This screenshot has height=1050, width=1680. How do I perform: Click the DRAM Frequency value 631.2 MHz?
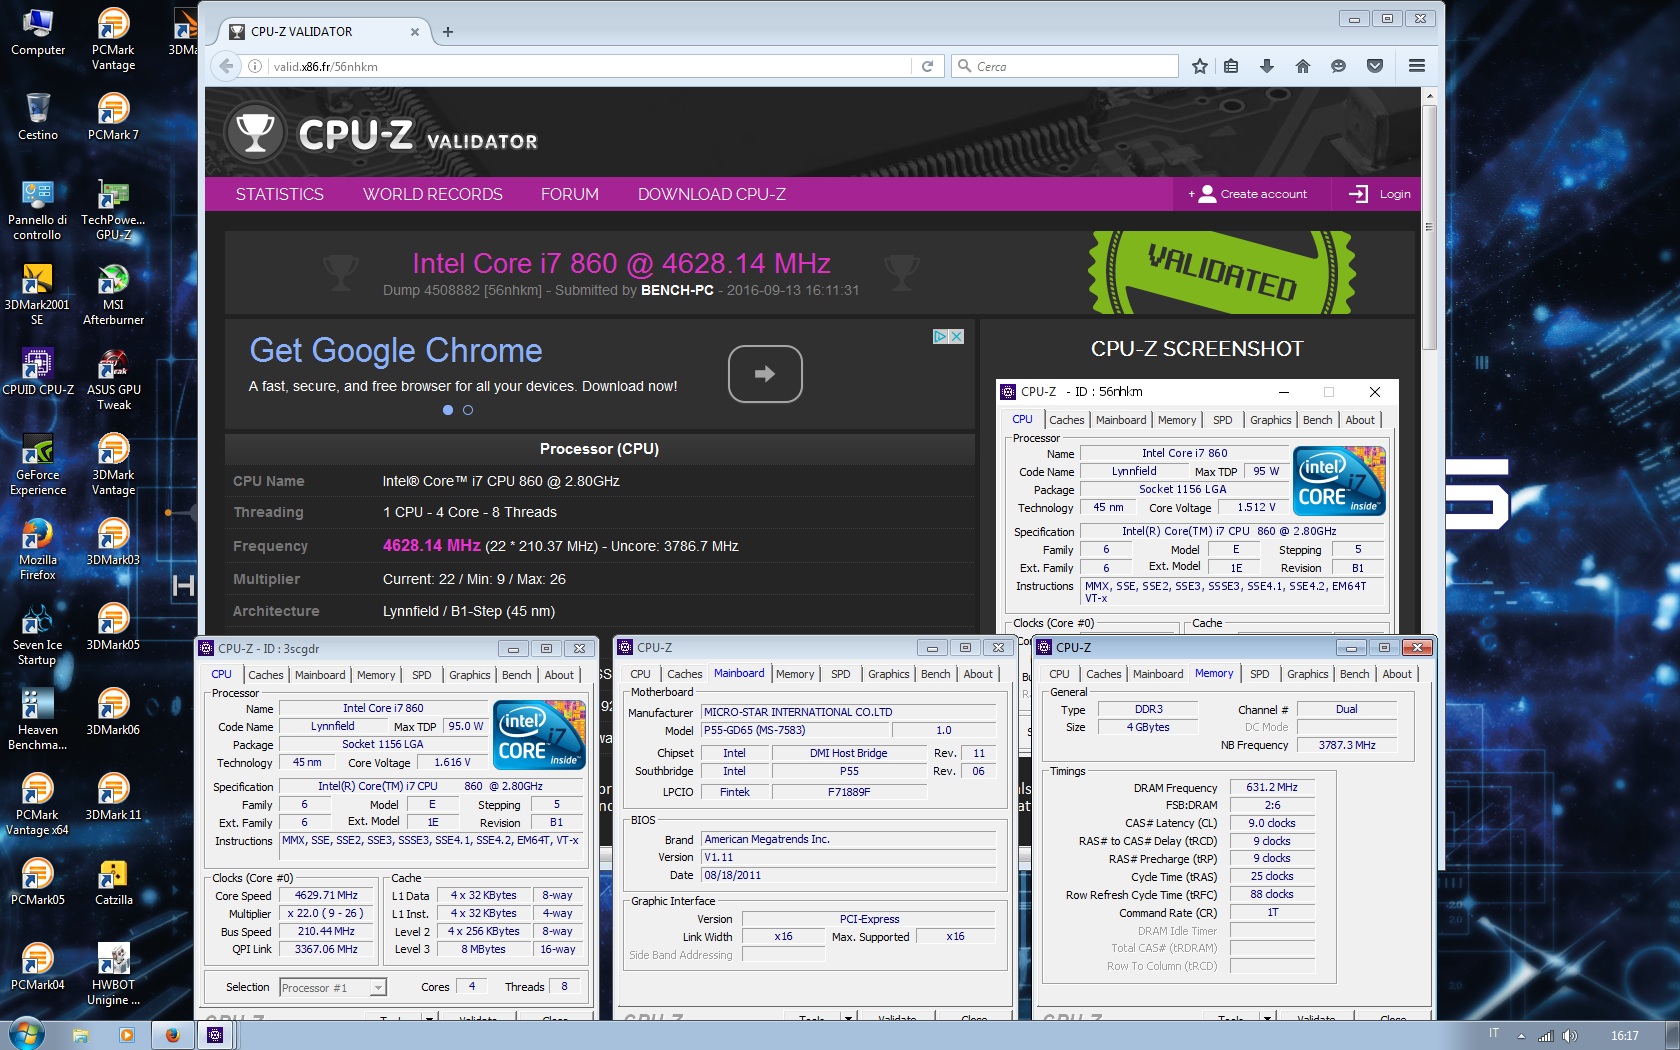tap(1272, 788)
